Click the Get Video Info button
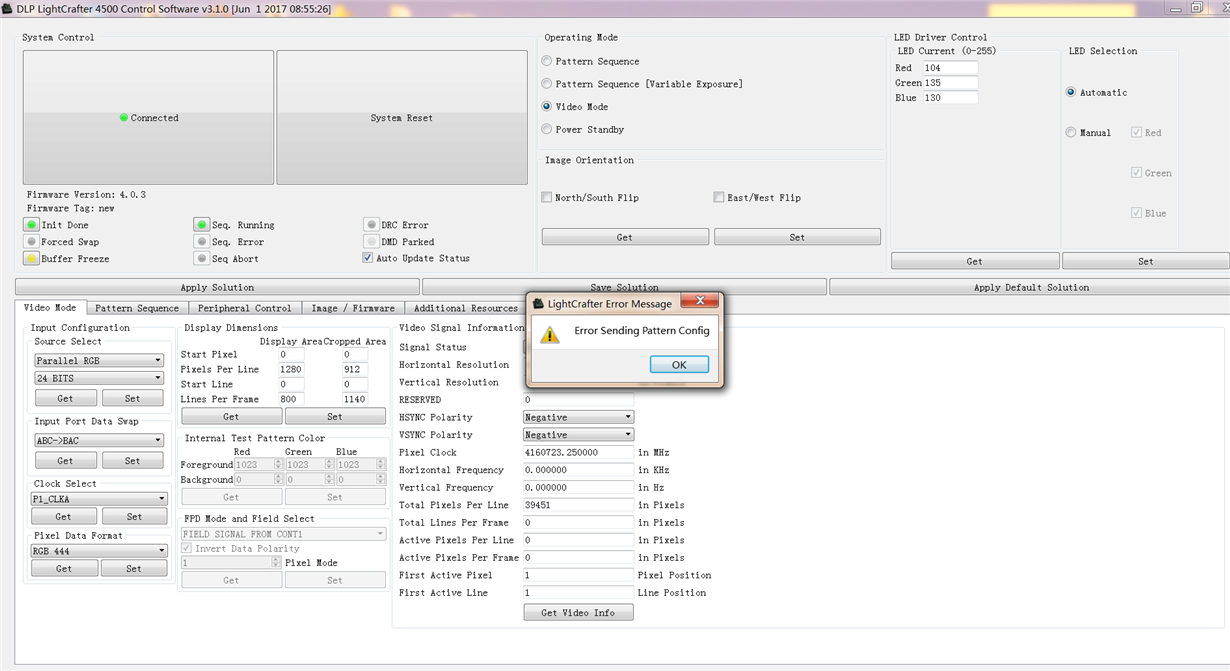This screenshot has width=1230, height=671. coord(578,612)
